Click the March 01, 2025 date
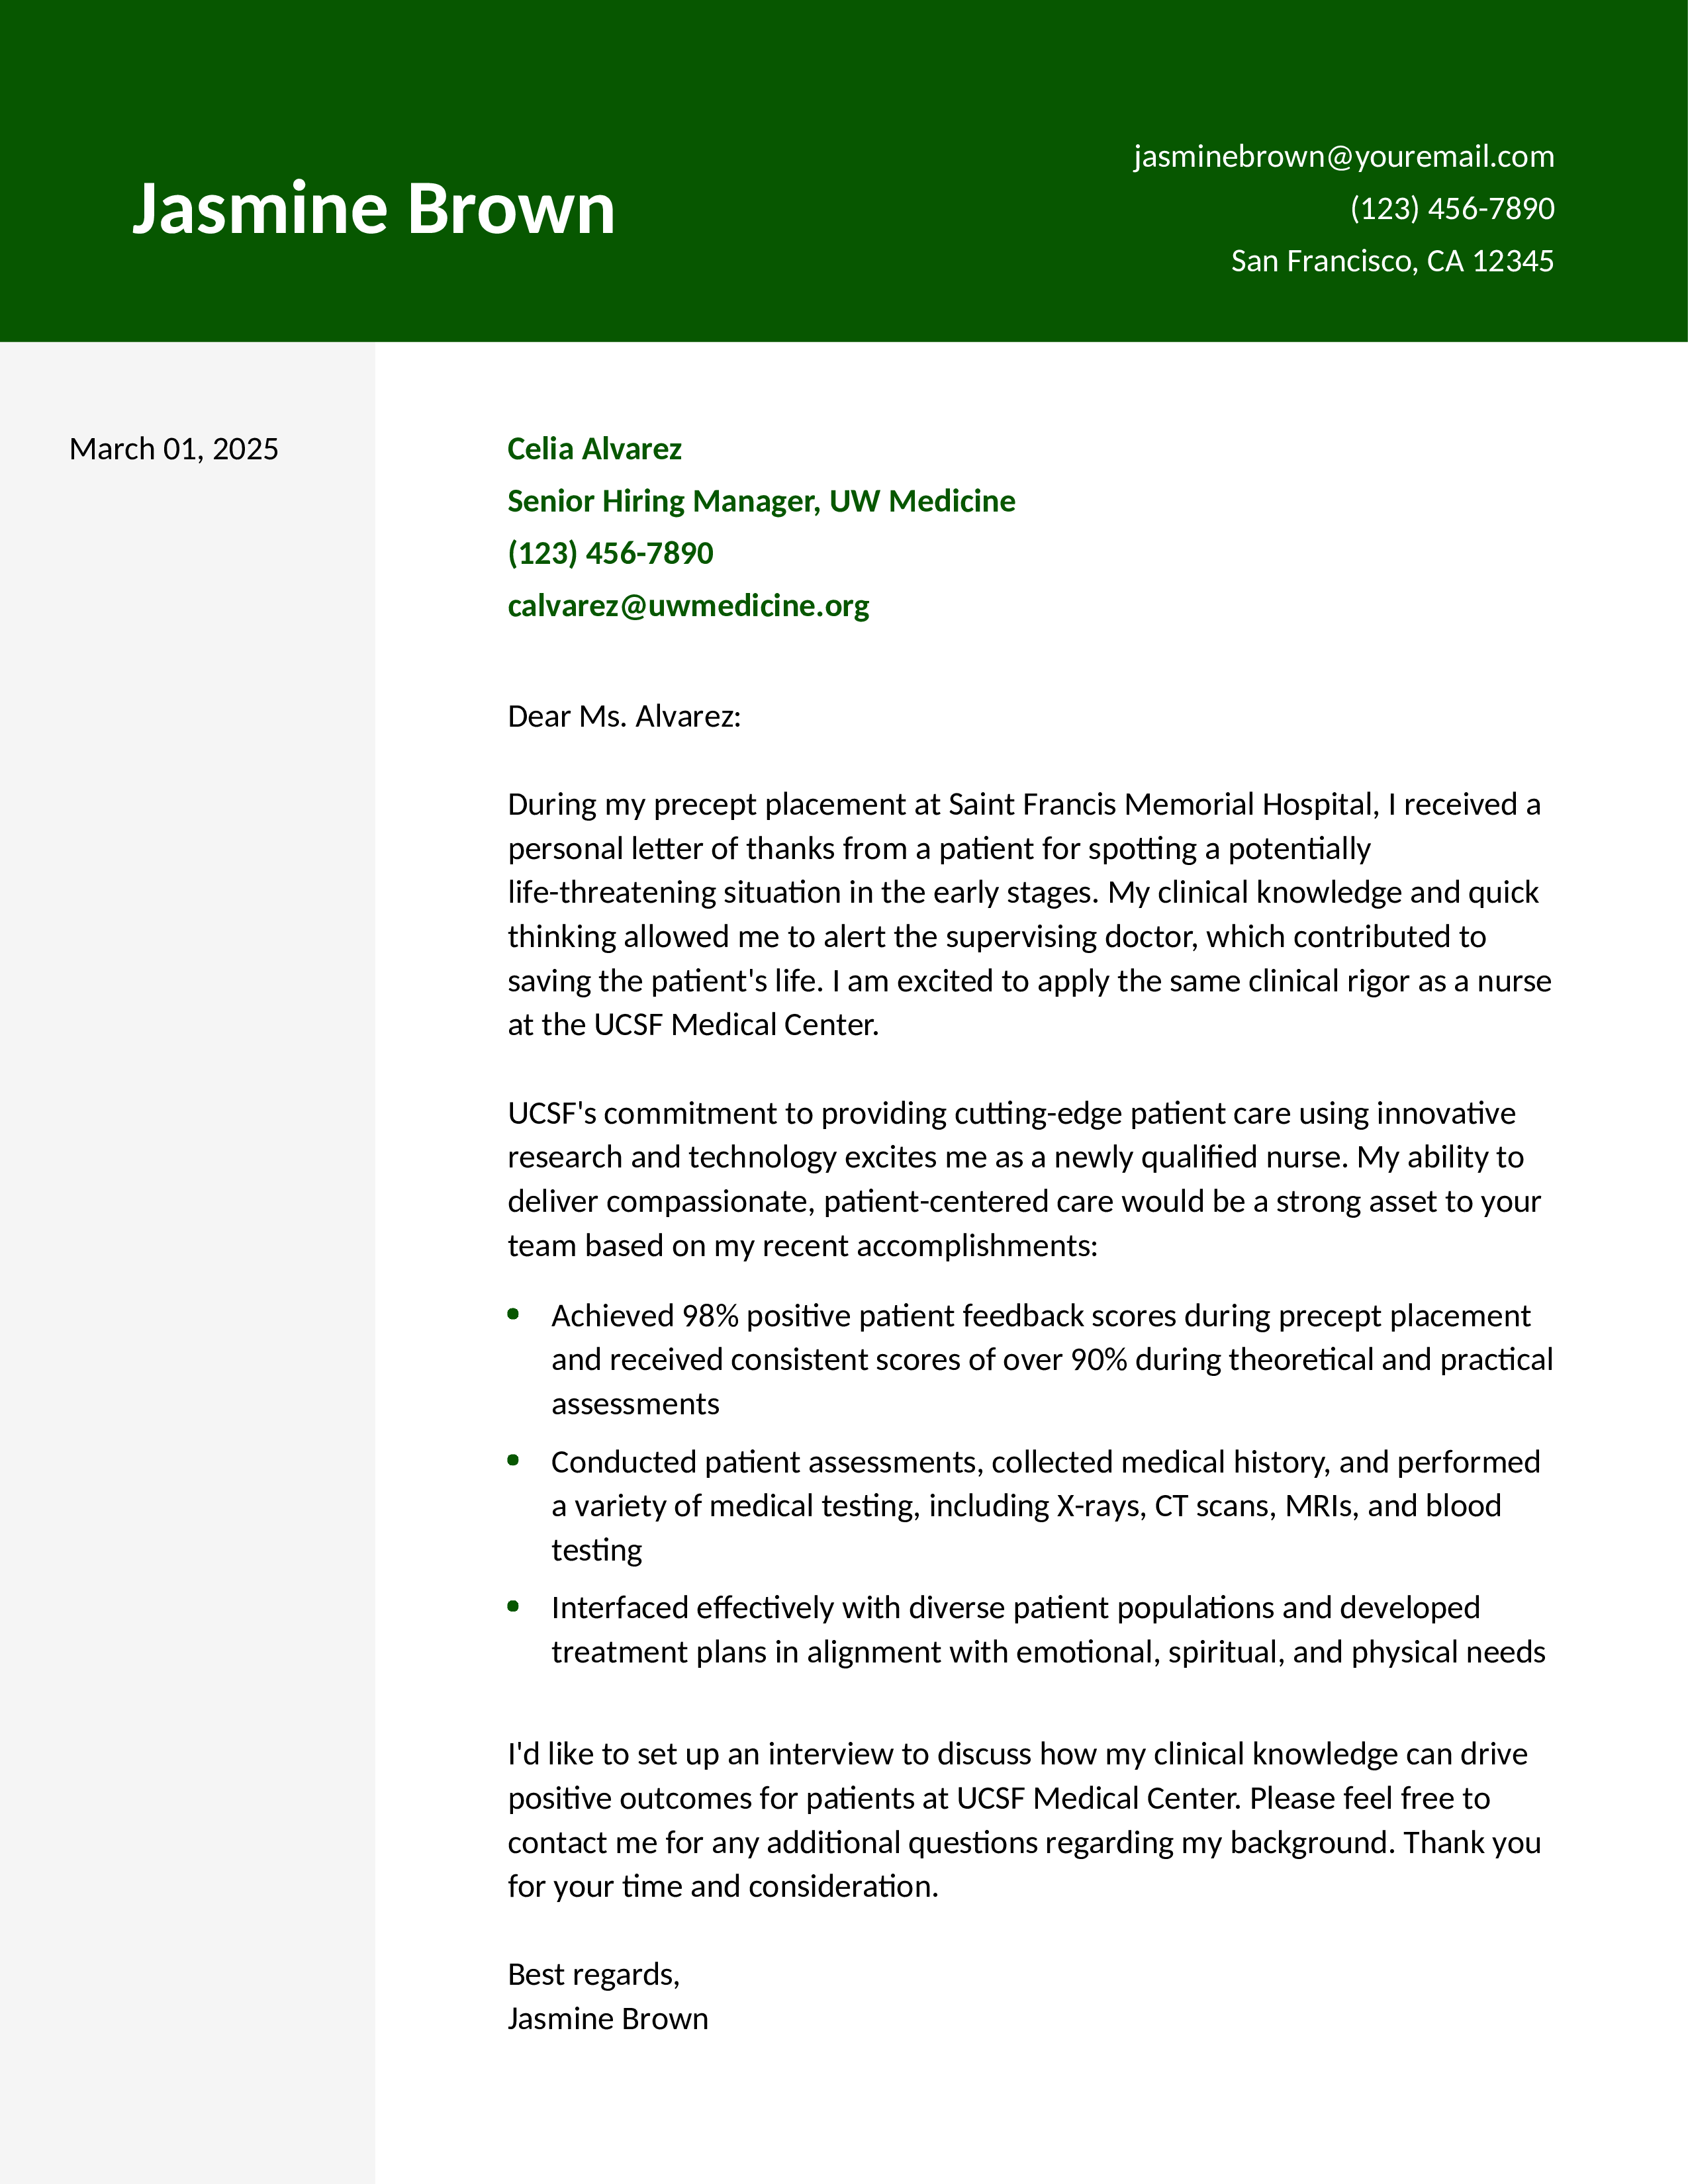This screenshot has width=1688, height=2184. [173, 449]
